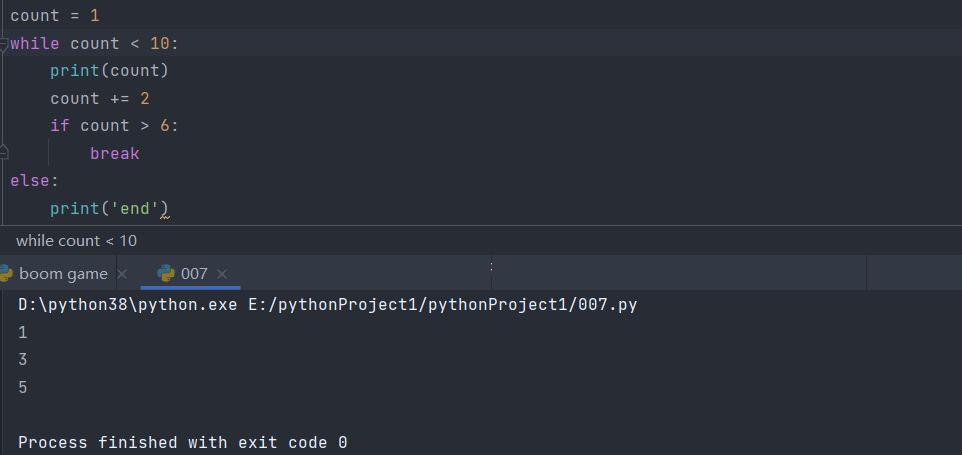Click the fold end marker beside break

pos(4,153)
